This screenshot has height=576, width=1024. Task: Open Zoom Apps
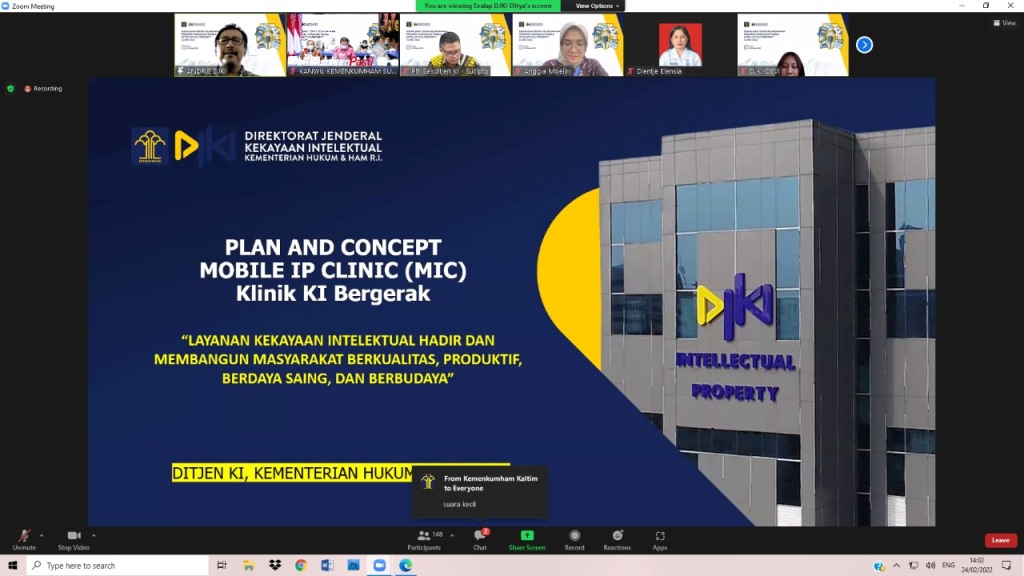tap(660, 537)
